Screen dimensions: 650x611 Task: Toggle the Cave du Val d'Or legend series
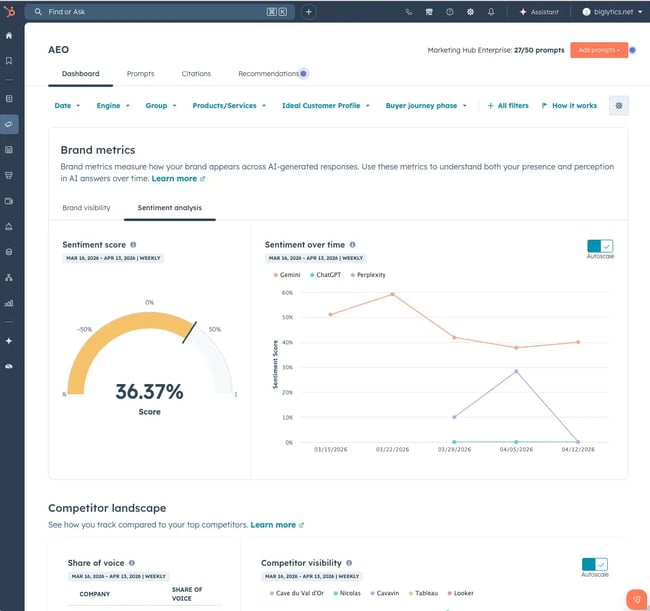click(x=296, y=593)
